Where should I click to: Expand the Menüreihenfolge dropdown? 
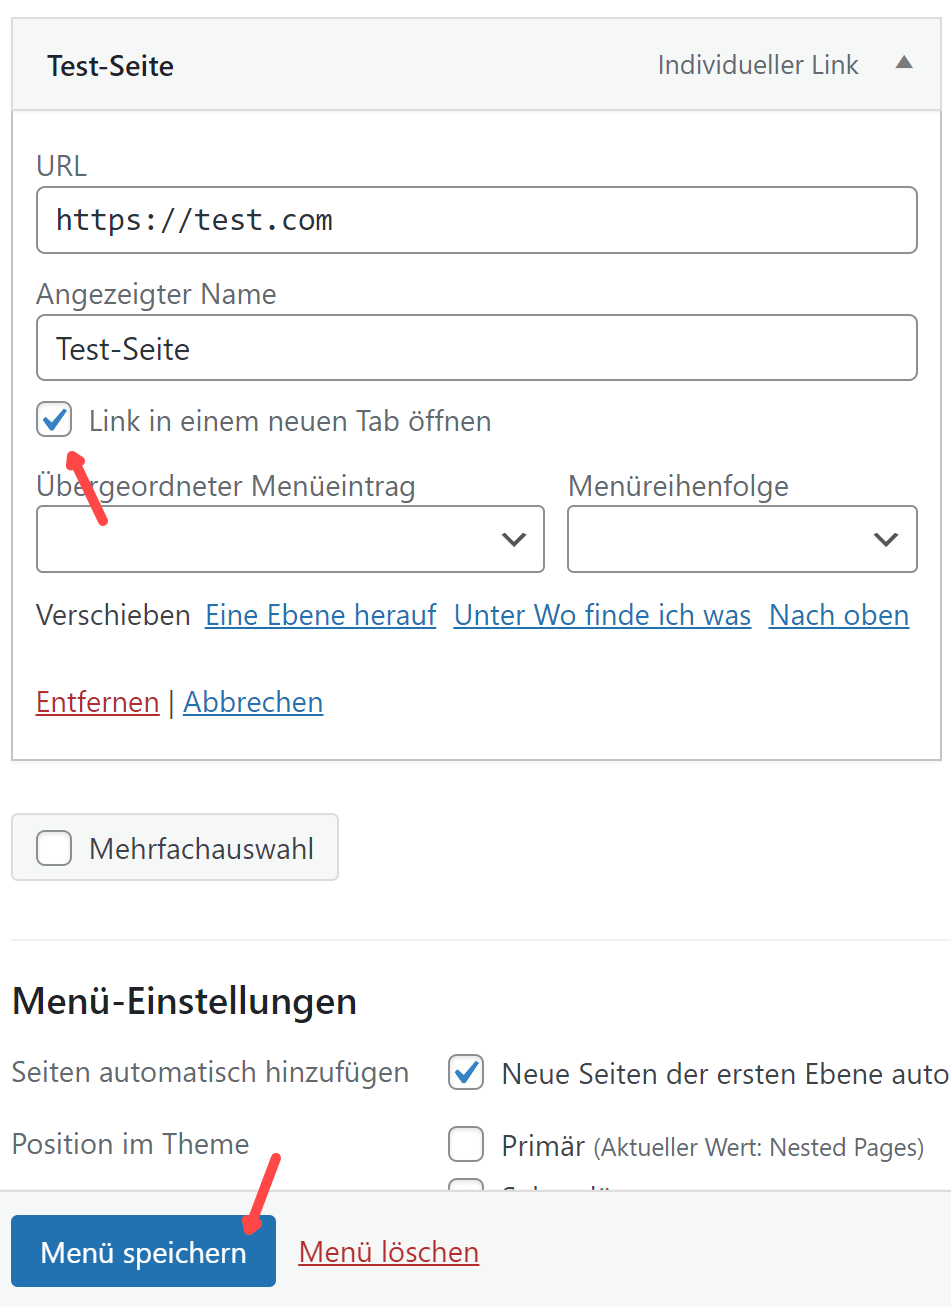coord(741,539)
